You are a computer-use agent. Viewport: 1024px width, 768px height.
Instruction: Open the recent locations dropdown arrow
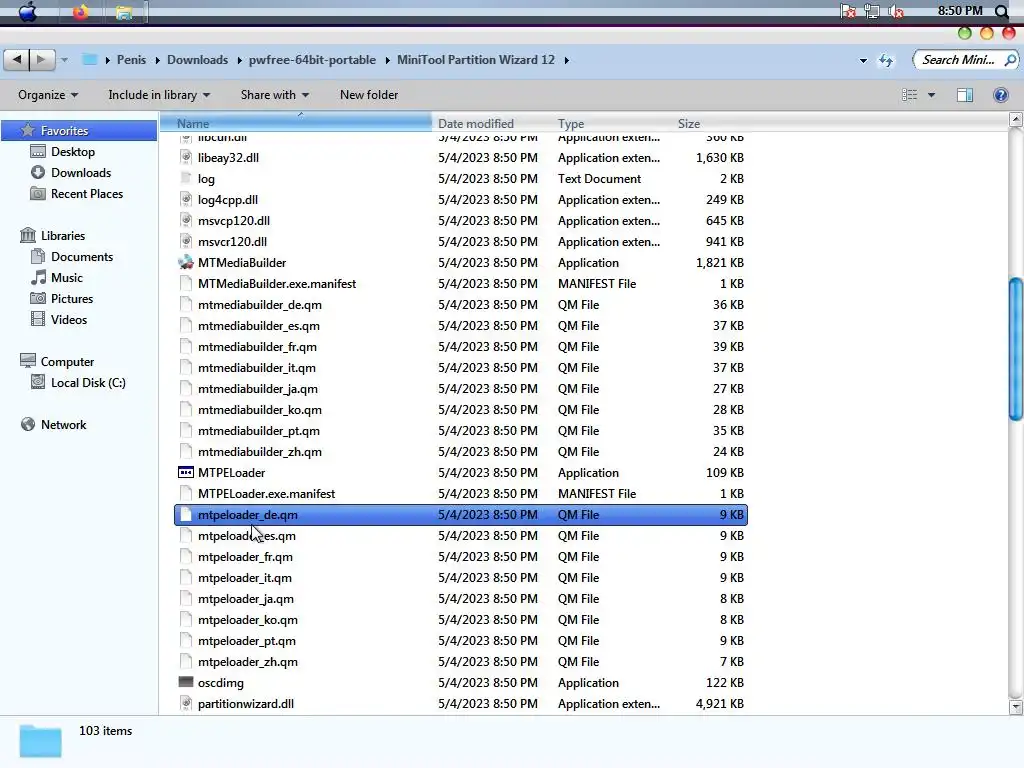(x=65, y=60)
